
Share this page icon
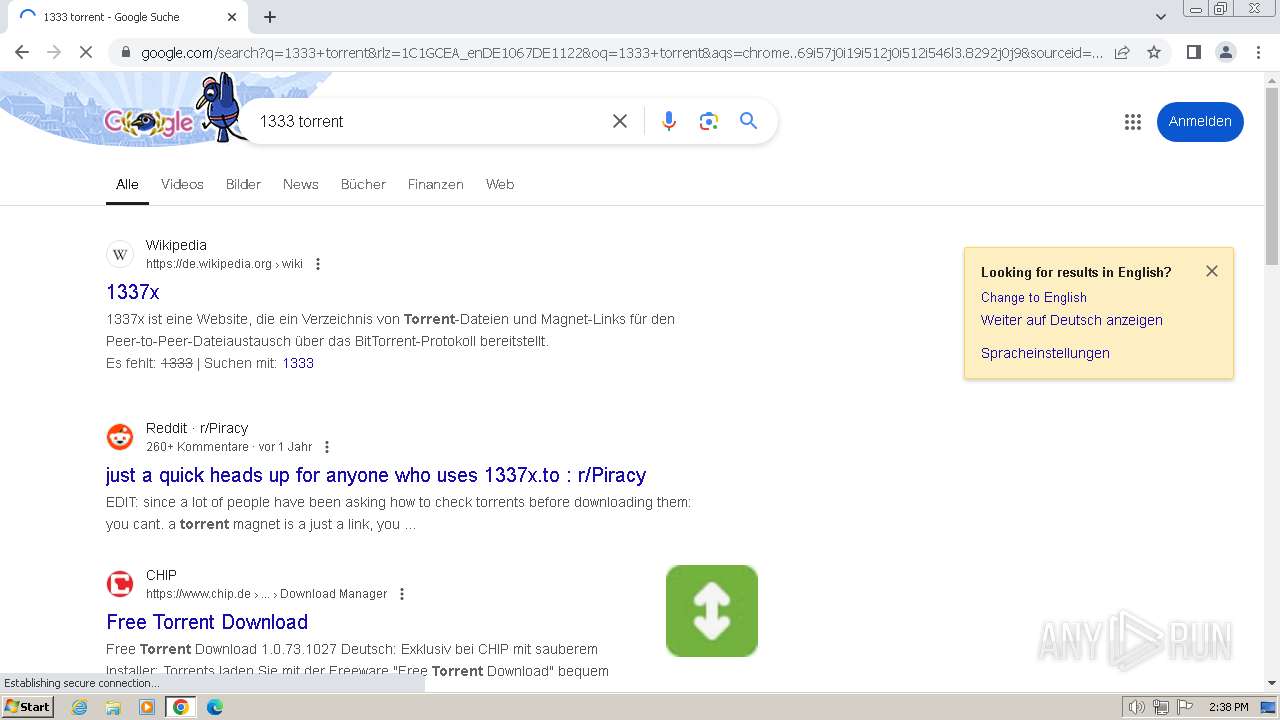pyautogui.click(x=1122, y=52)
